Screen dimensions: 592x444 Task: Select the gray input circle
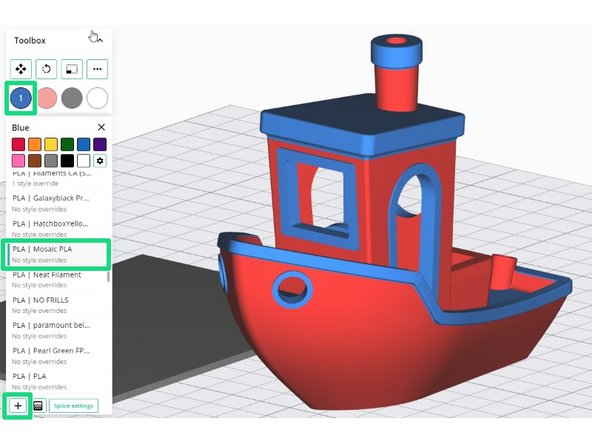tap(72, 98)
